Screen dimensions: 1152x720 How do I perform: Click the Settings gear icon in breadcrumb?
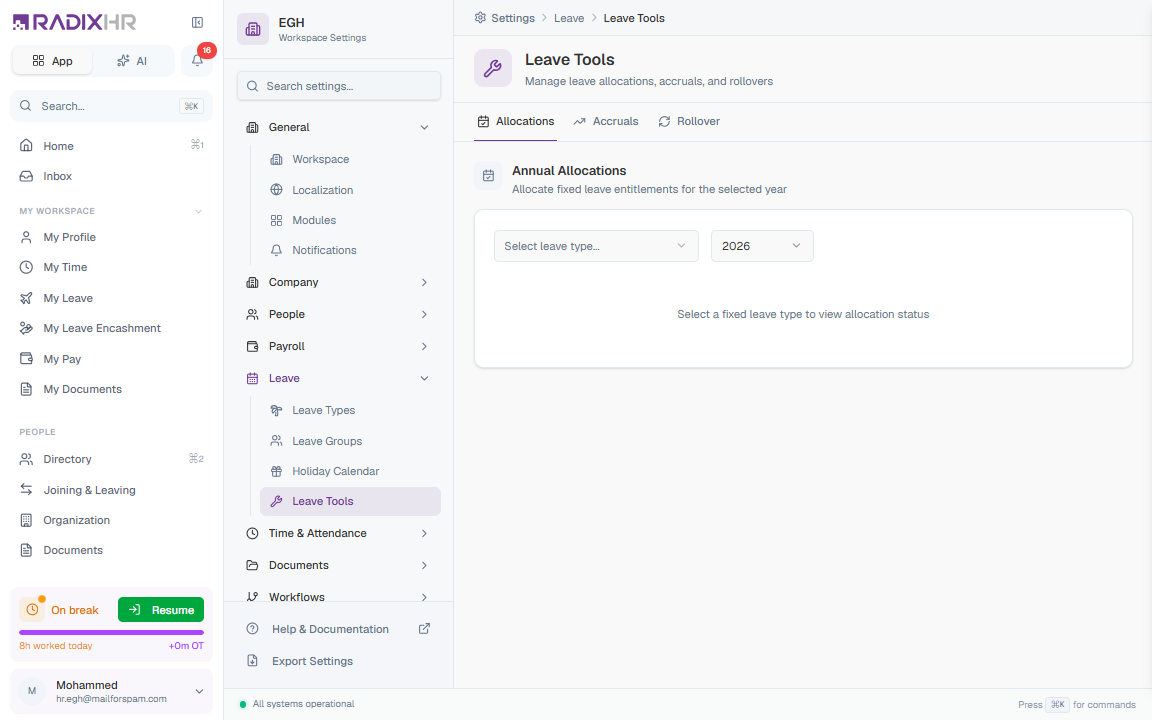[480, 18]
